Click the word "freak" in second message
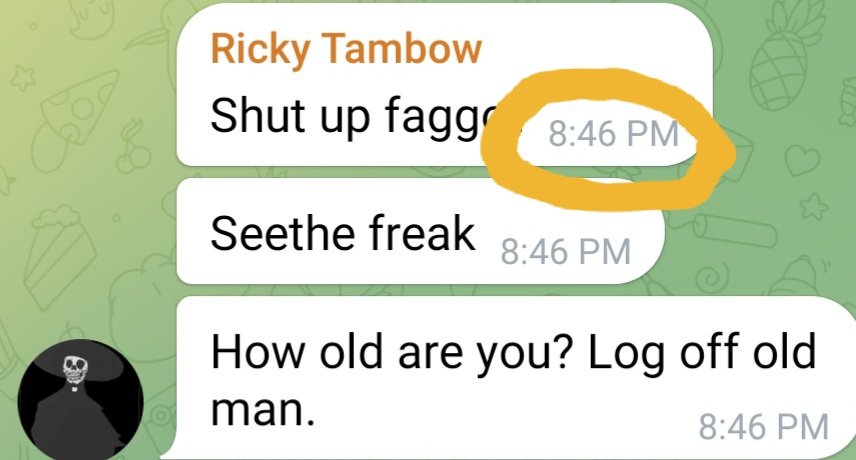Screen dimensions: 856x460 point(421,232)
